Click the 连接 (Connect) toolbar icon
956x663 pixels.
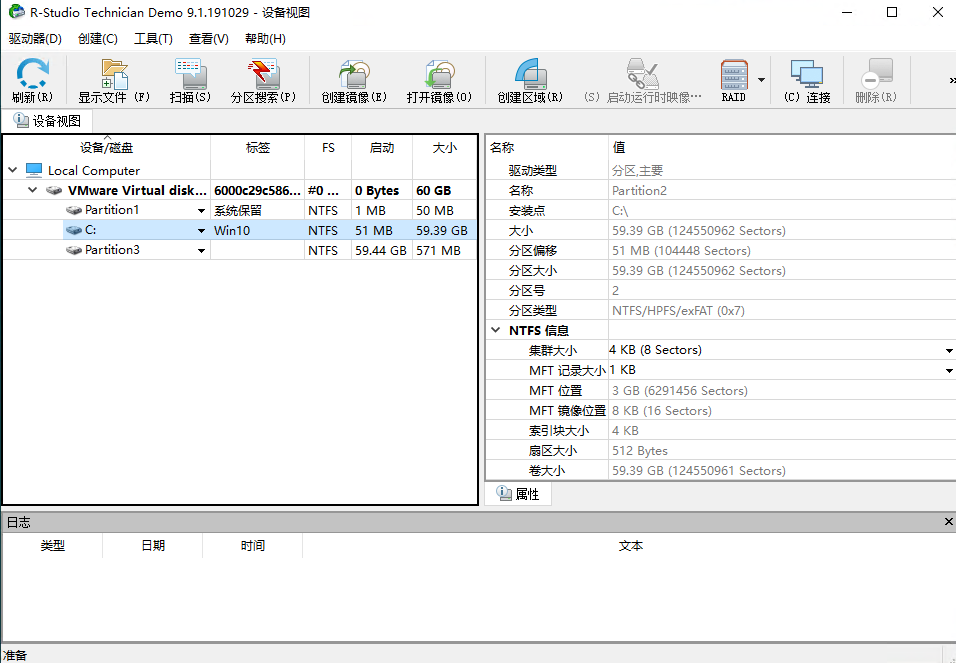(x=807, y=81)
